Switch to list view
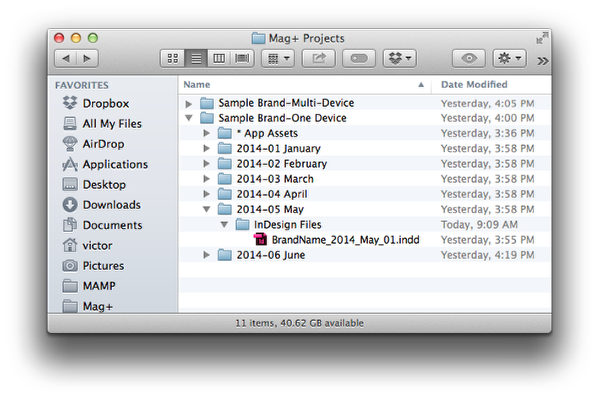Screen dimensions: 600x400 coord(196,59)
